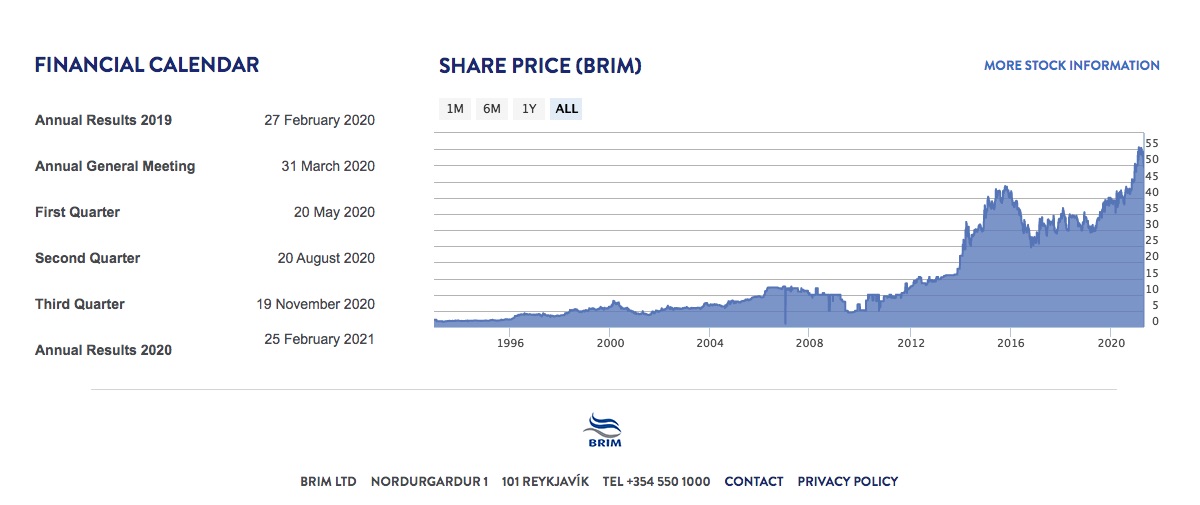Viewport: 1200px width, 505px height.
Task: Click the Annual Results 2019 entry
Action: [x=103, y=121]
